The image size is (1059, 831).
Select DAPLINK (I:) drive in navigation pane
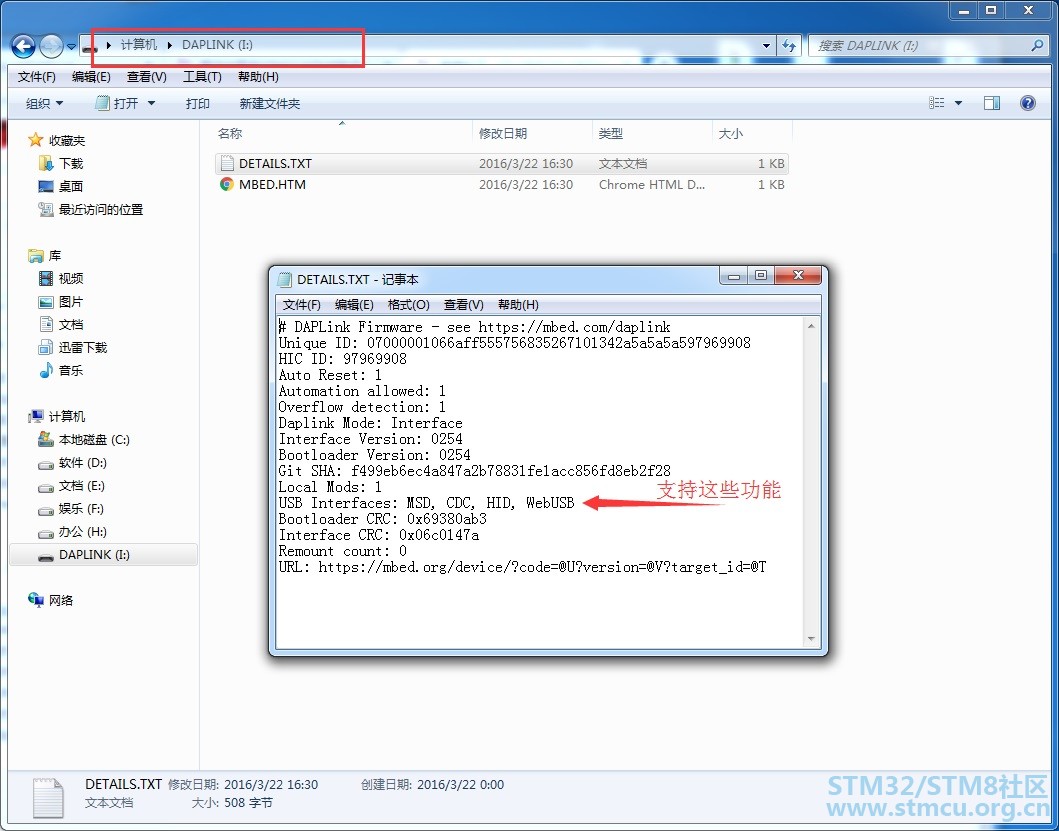point(103,555)
